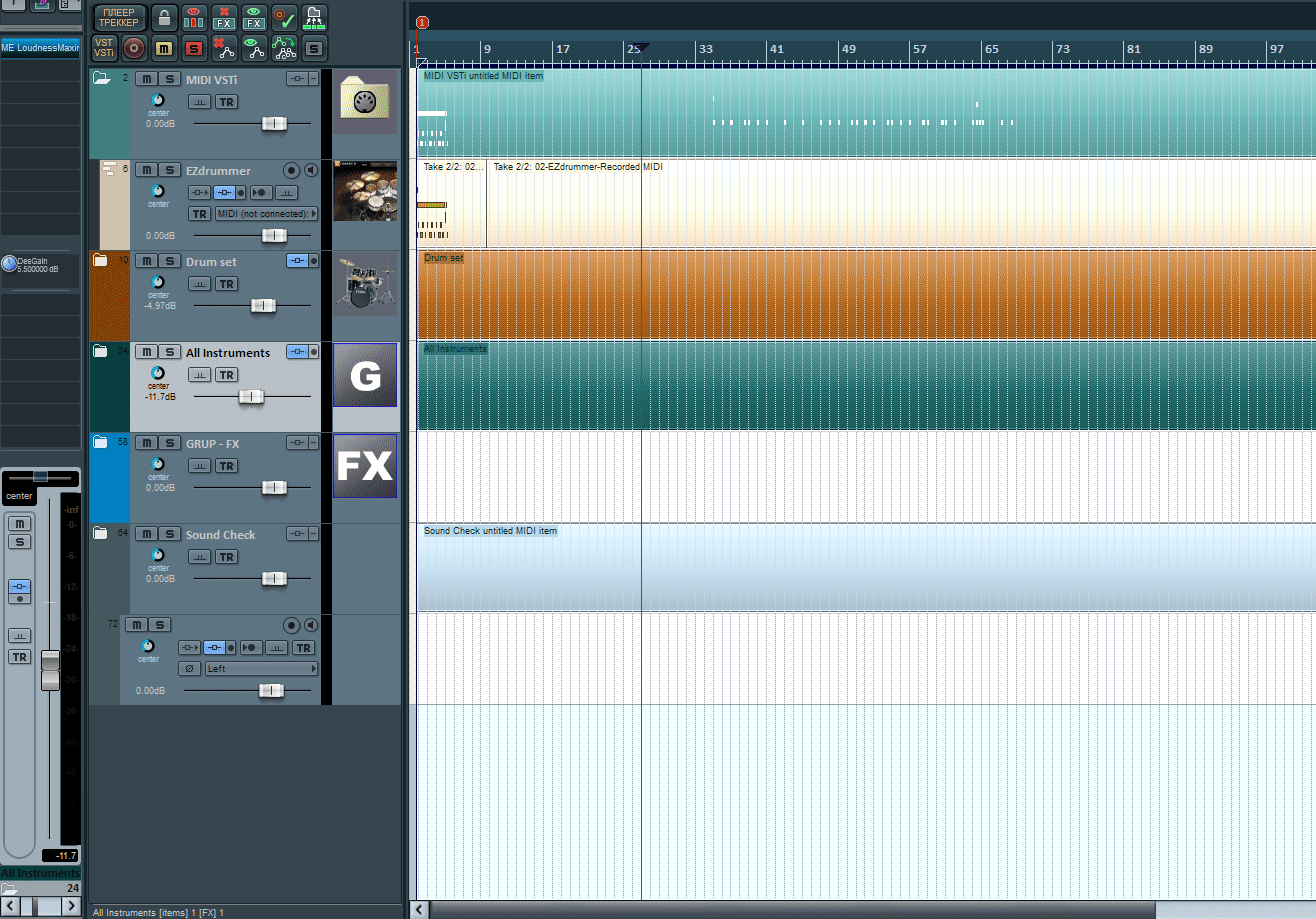Click the TR button on EZdrummer track
The image size is (1316, 919).
[x=200, y=214]
